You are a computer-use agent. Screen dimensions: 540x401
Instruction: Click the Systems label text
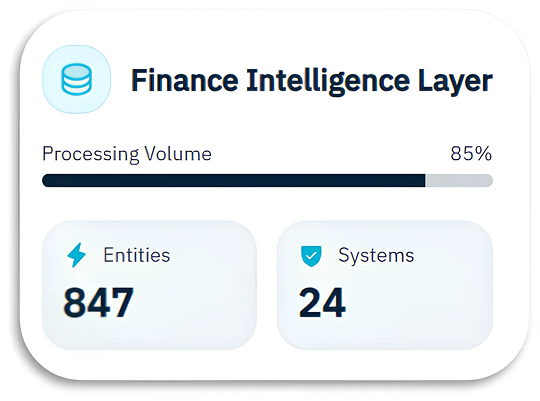point(376,256)
